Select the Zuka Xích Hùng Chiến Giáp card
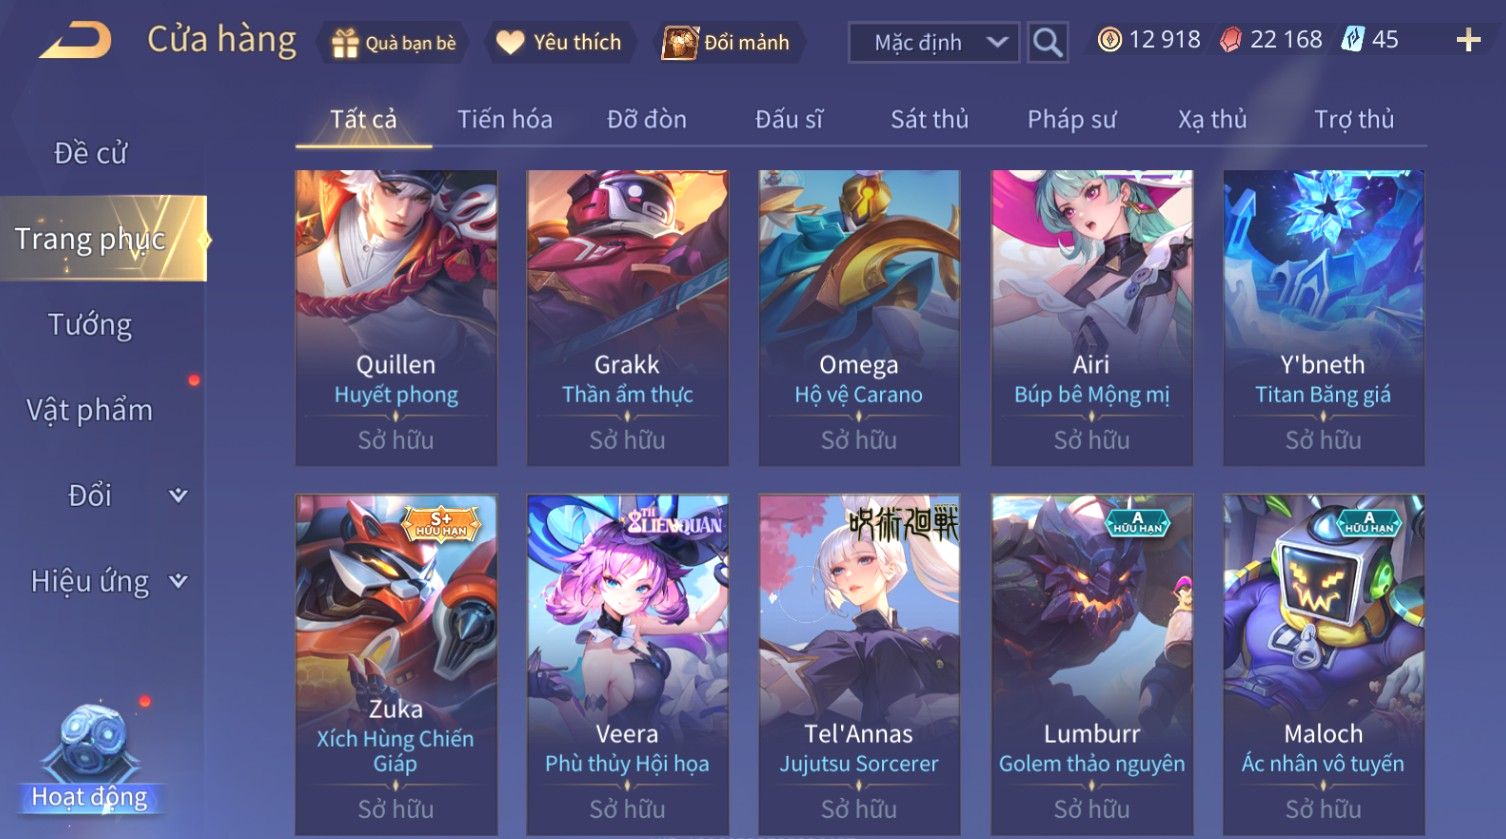Screen dimensions: 1506x839 (396, 664)
